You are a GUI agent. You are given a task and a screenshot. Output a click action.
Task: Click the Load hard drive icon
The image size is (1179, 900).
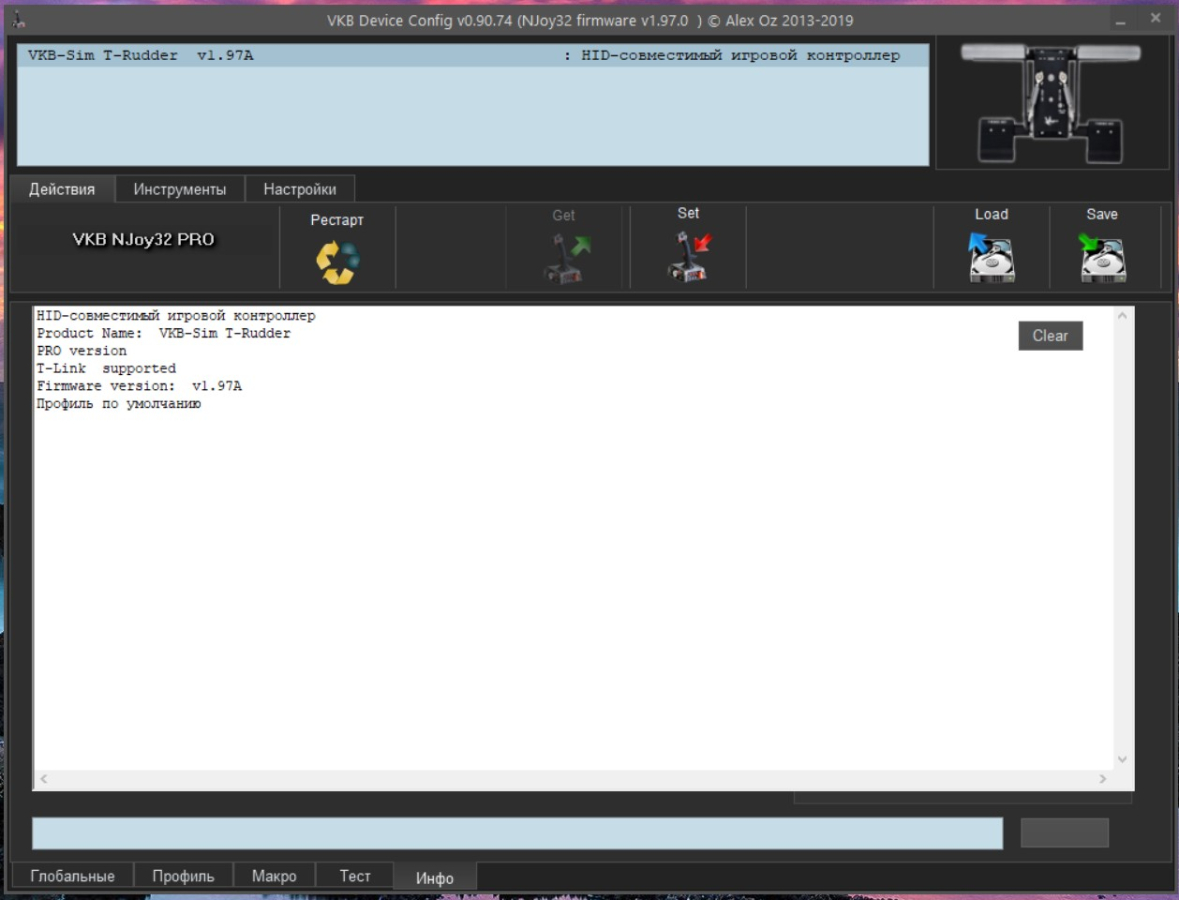(991, 257)
